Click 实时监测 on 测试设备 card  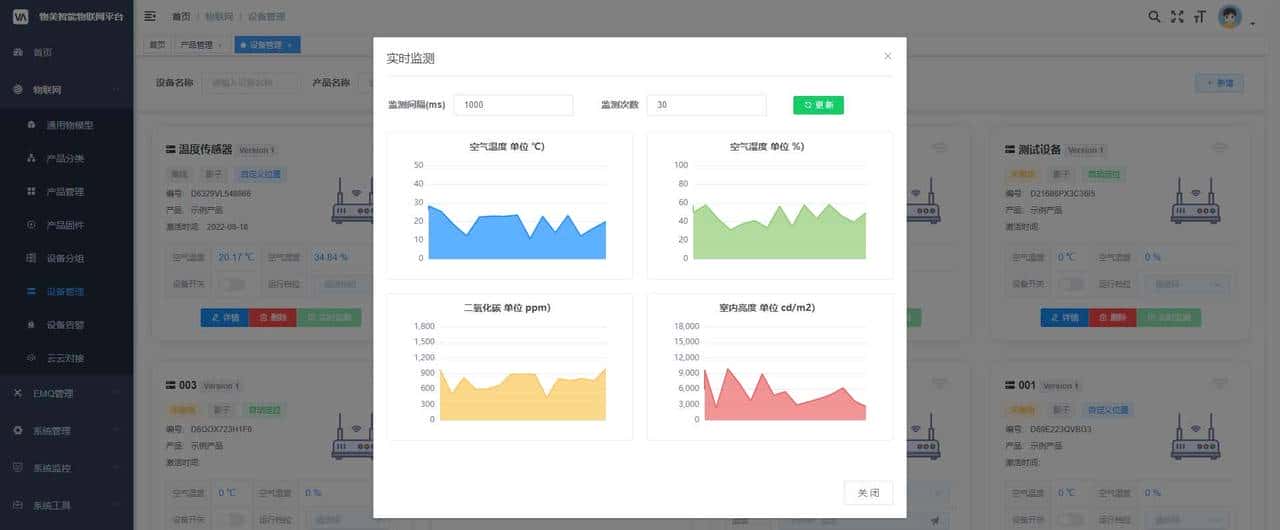1169,317
